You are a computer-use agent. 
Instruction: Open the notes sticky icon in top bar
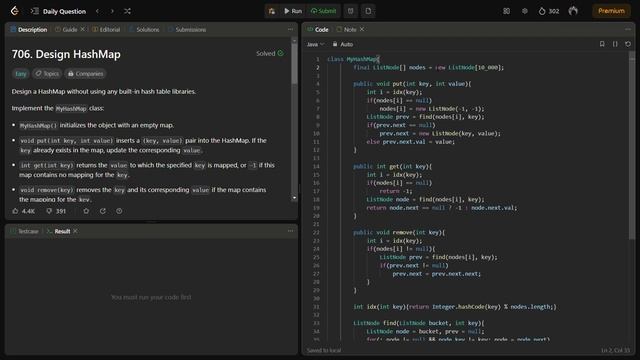tap(368, 11)
